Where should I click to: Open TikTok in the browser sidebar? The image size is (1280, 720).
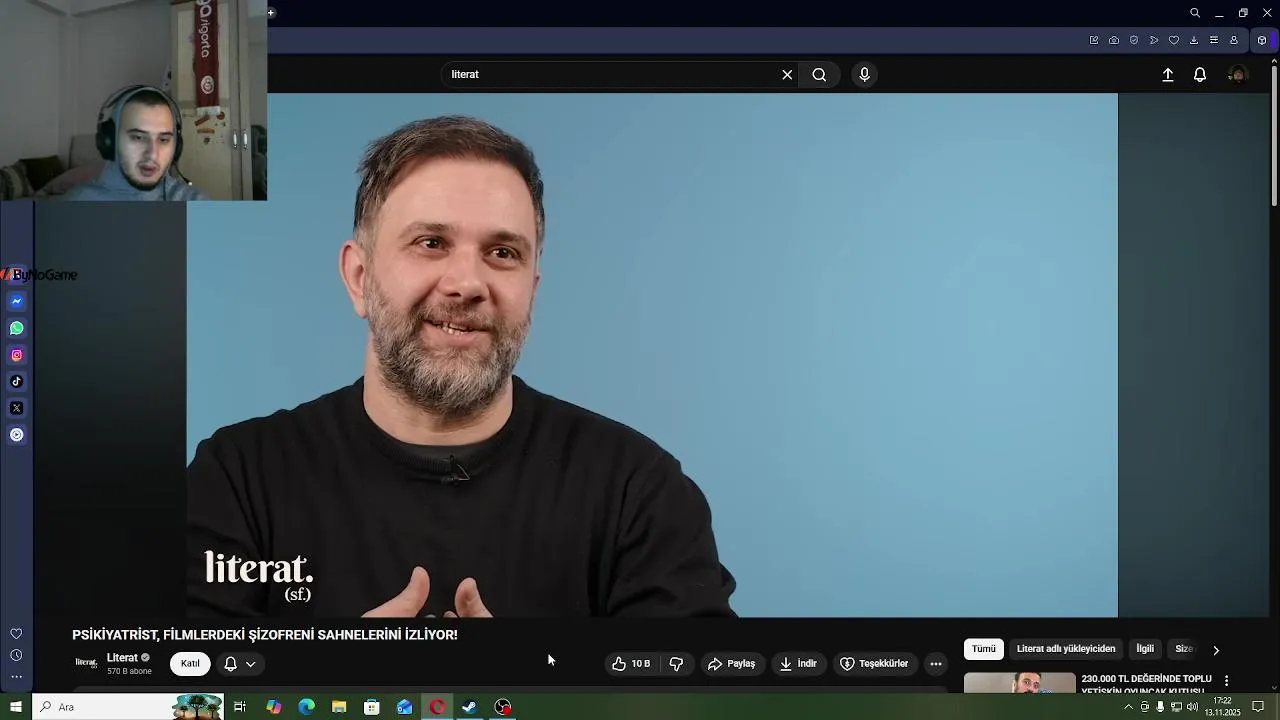click(17, 381)
